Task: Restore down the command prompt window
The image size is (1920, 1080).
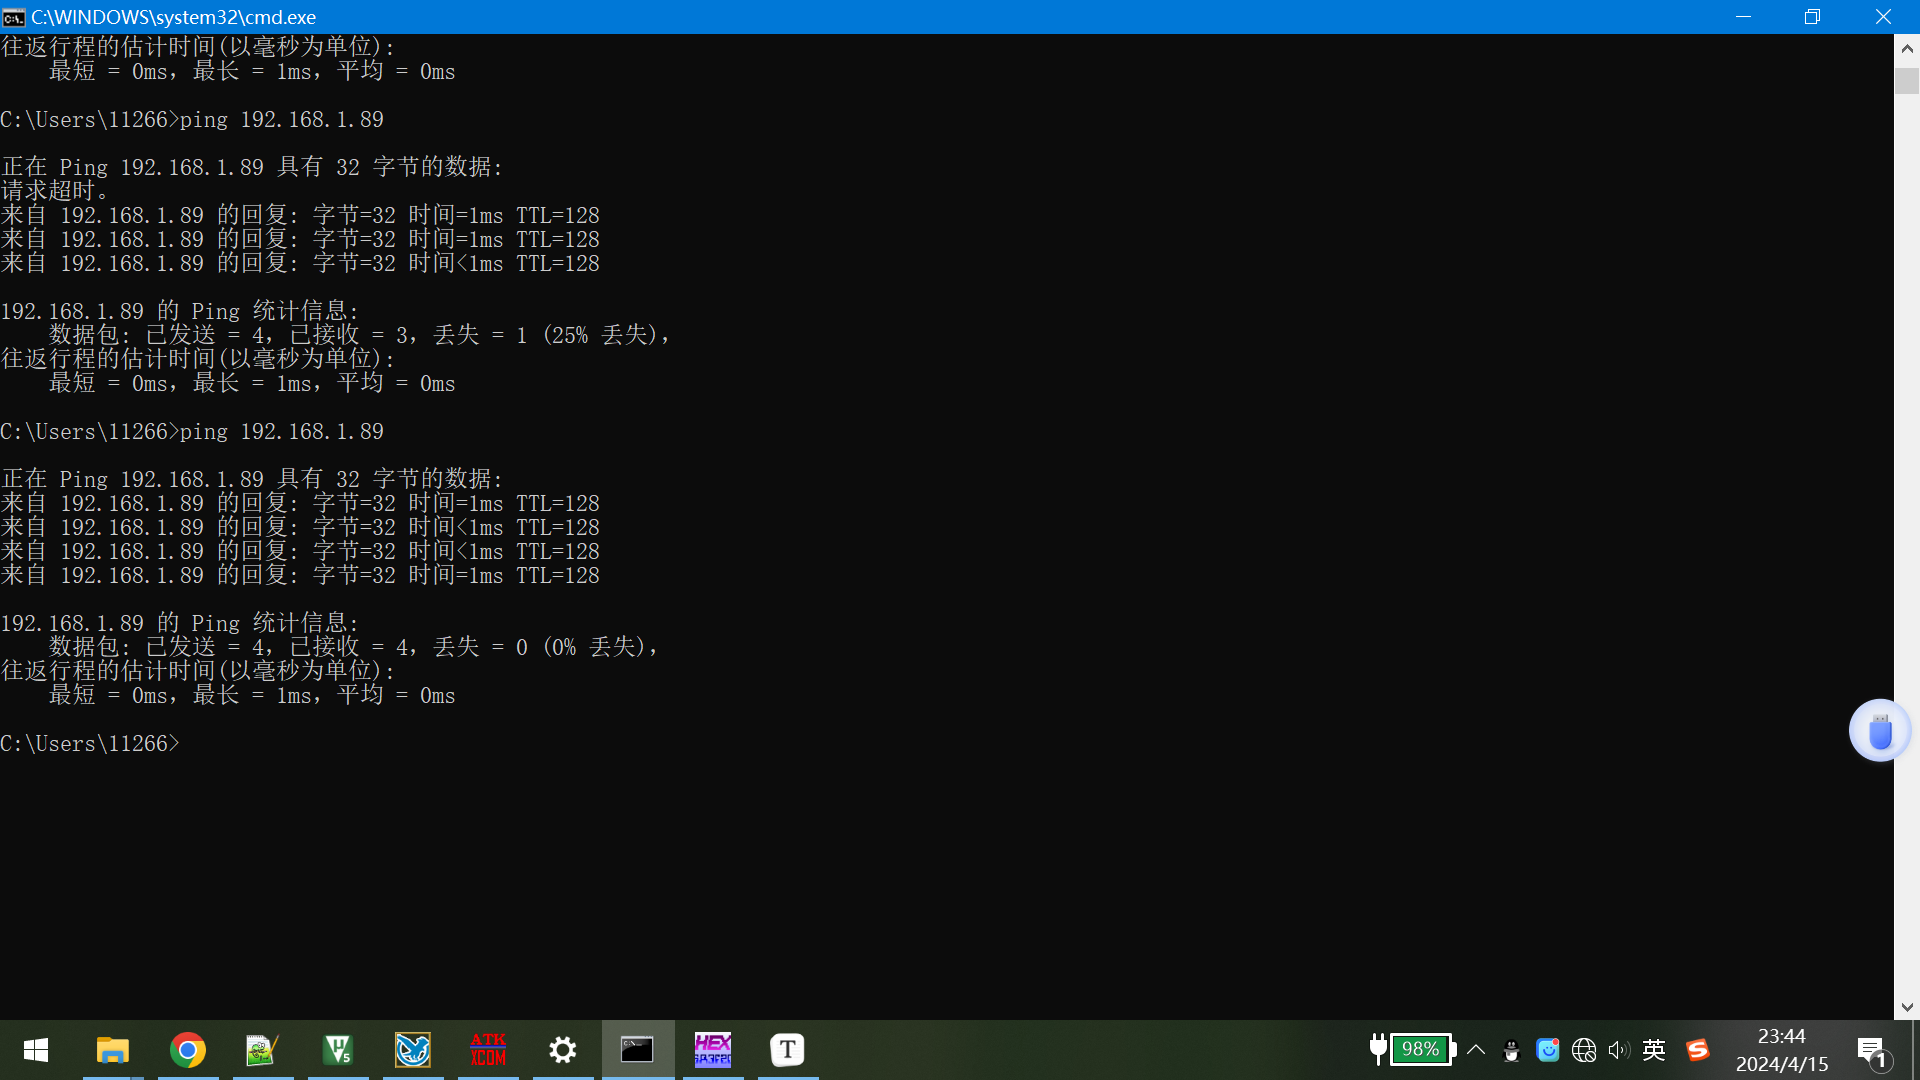Action: click(x=1812, y=17)
